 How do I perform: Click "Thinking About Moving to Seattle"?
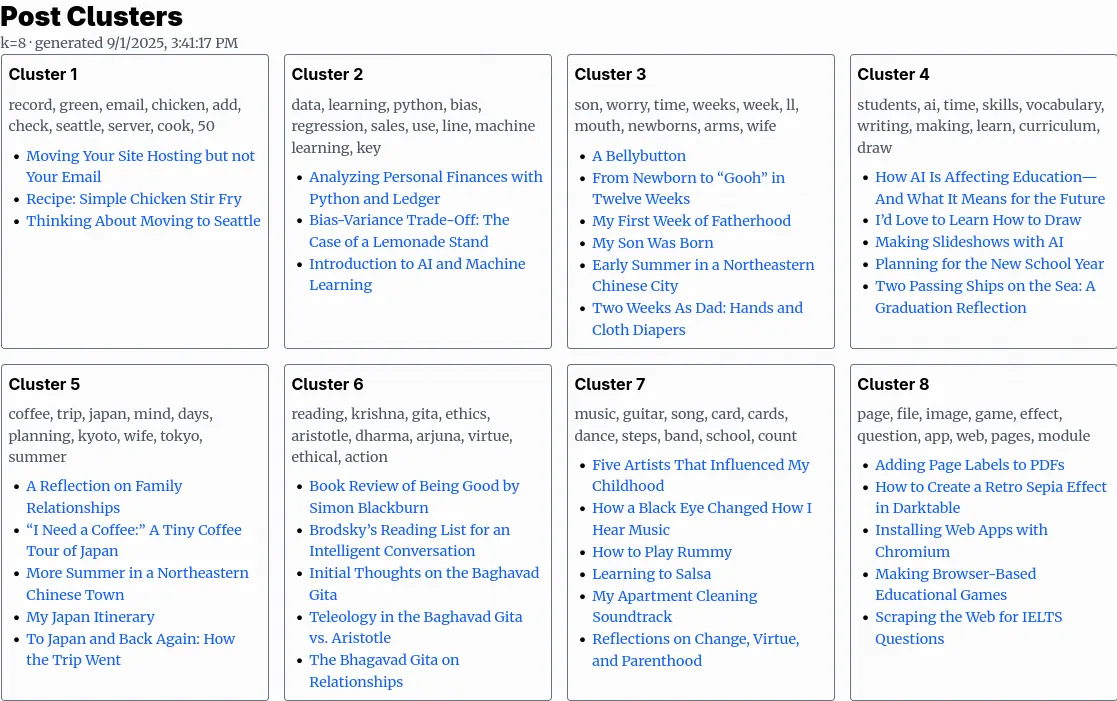pos(143,221)
